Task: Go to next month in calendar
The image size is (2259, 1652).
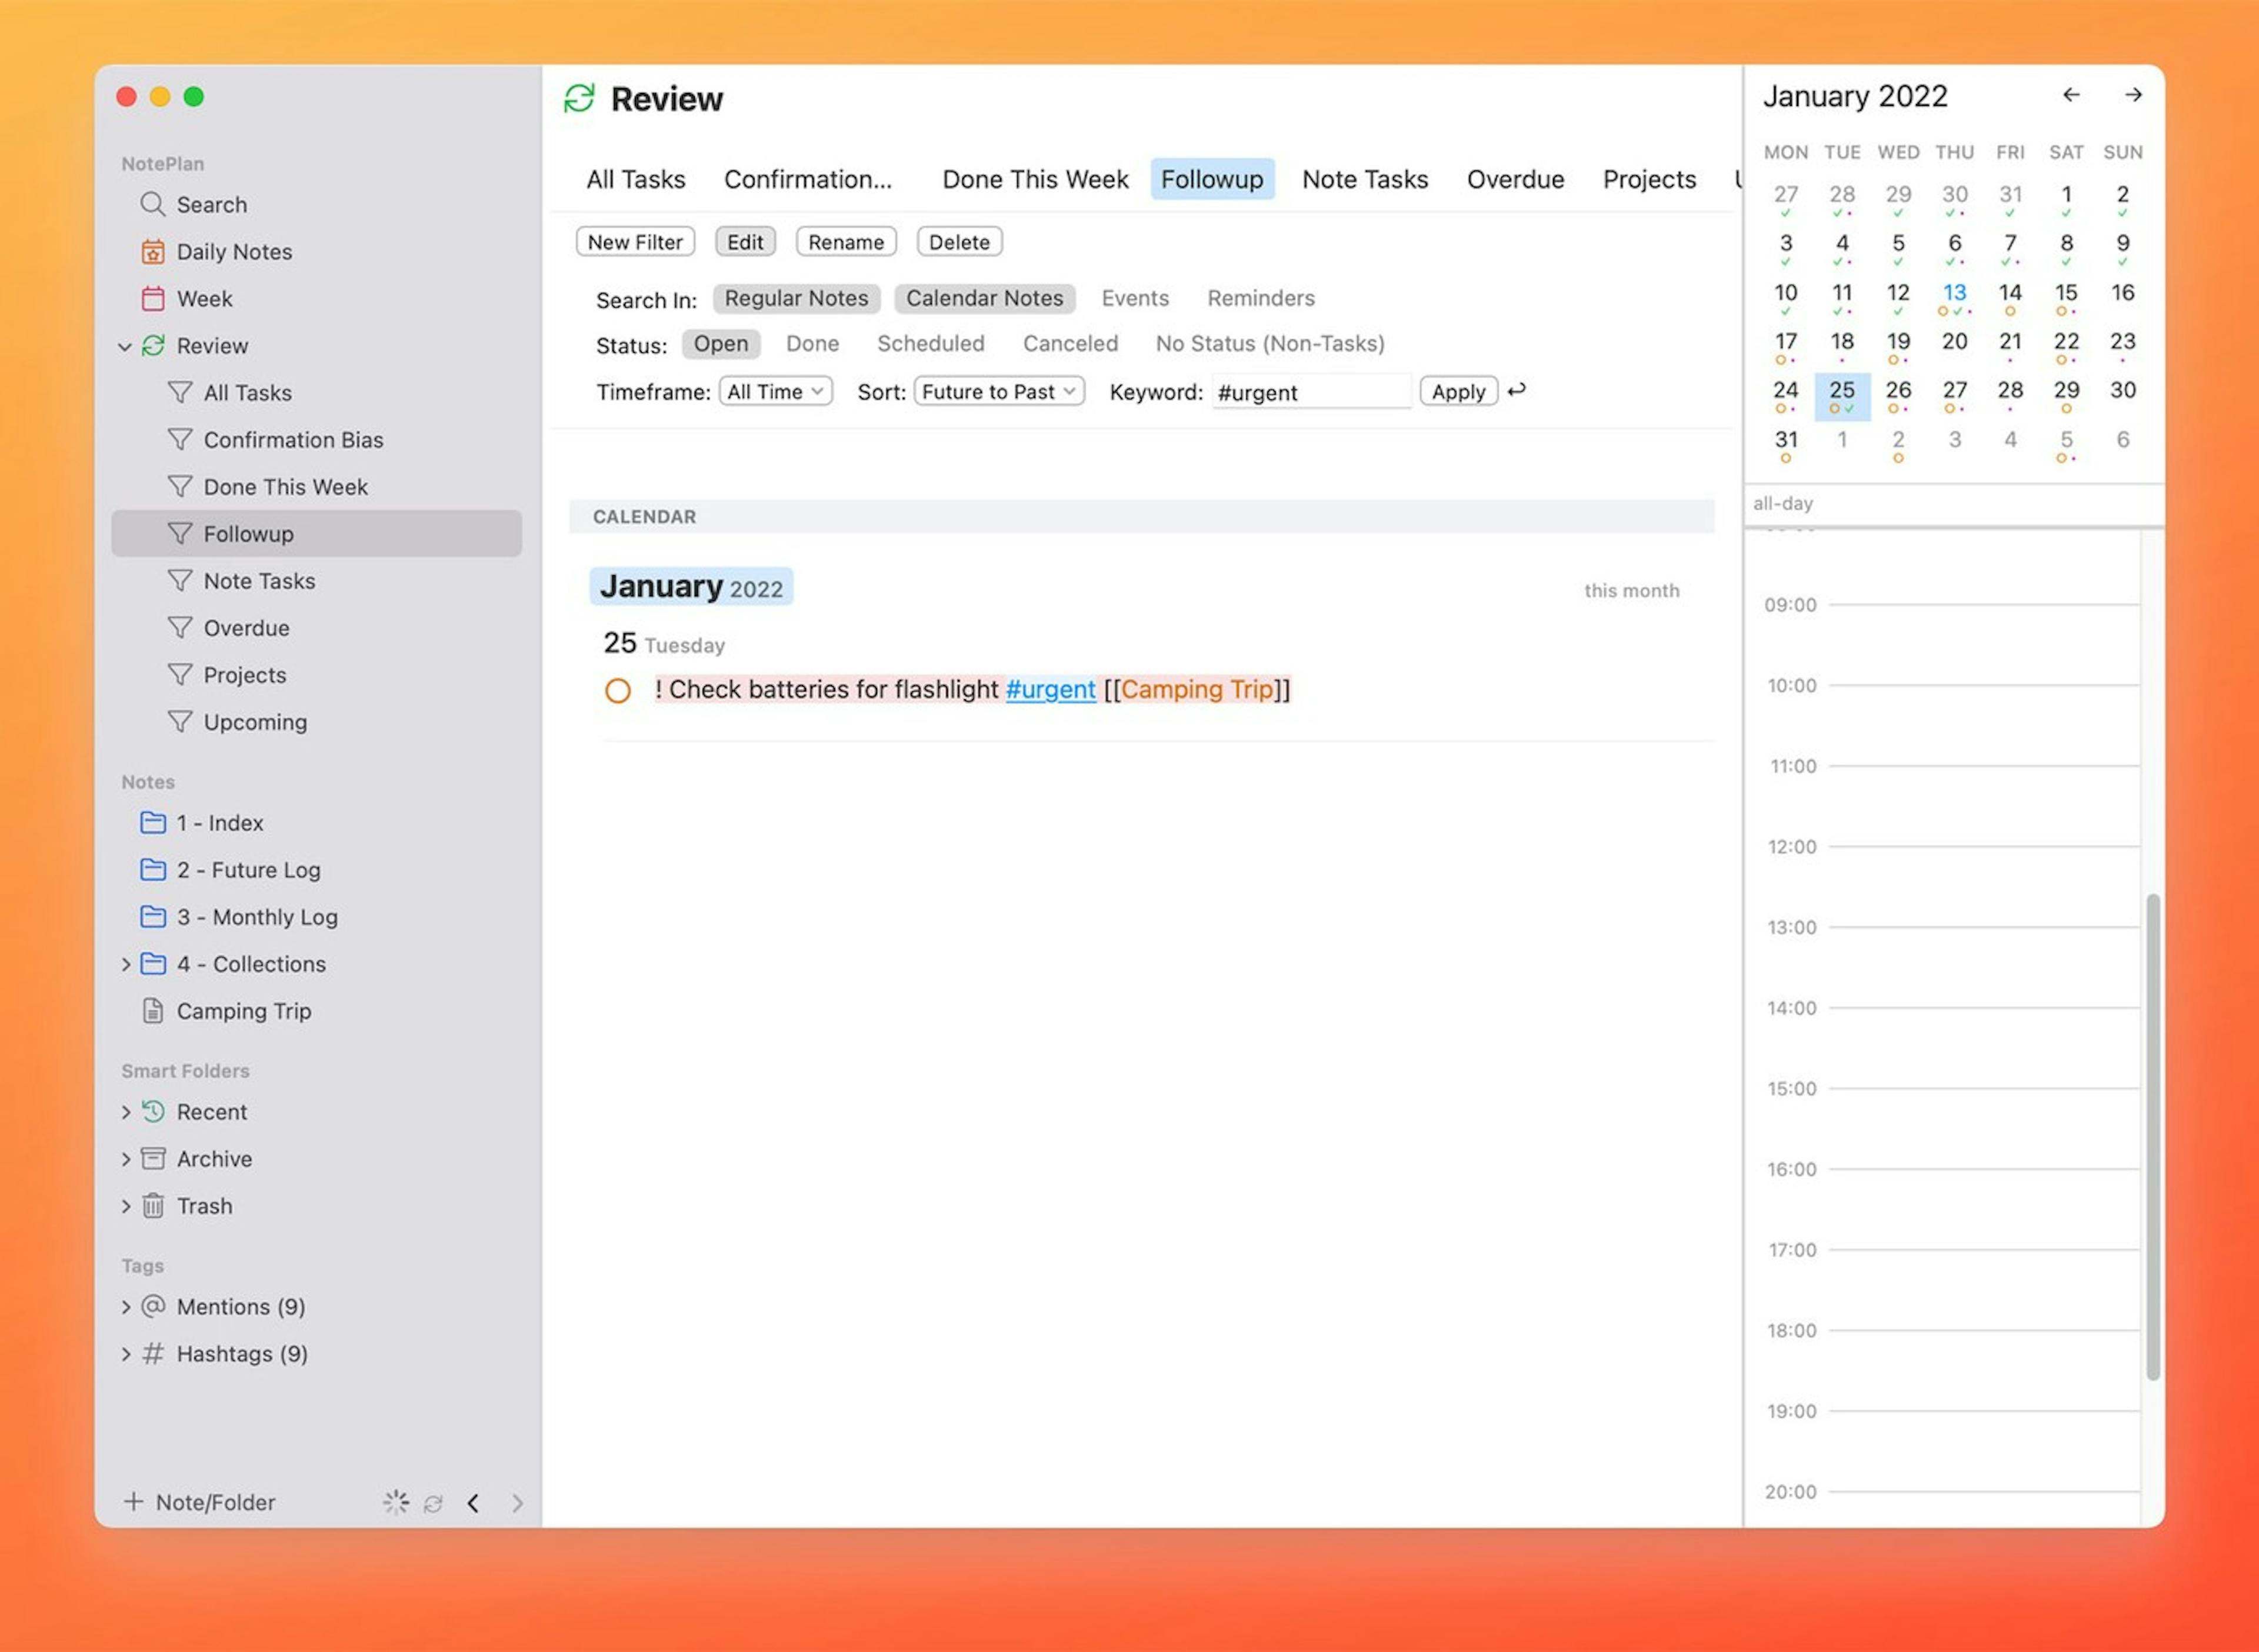Action: point(2133,95)
